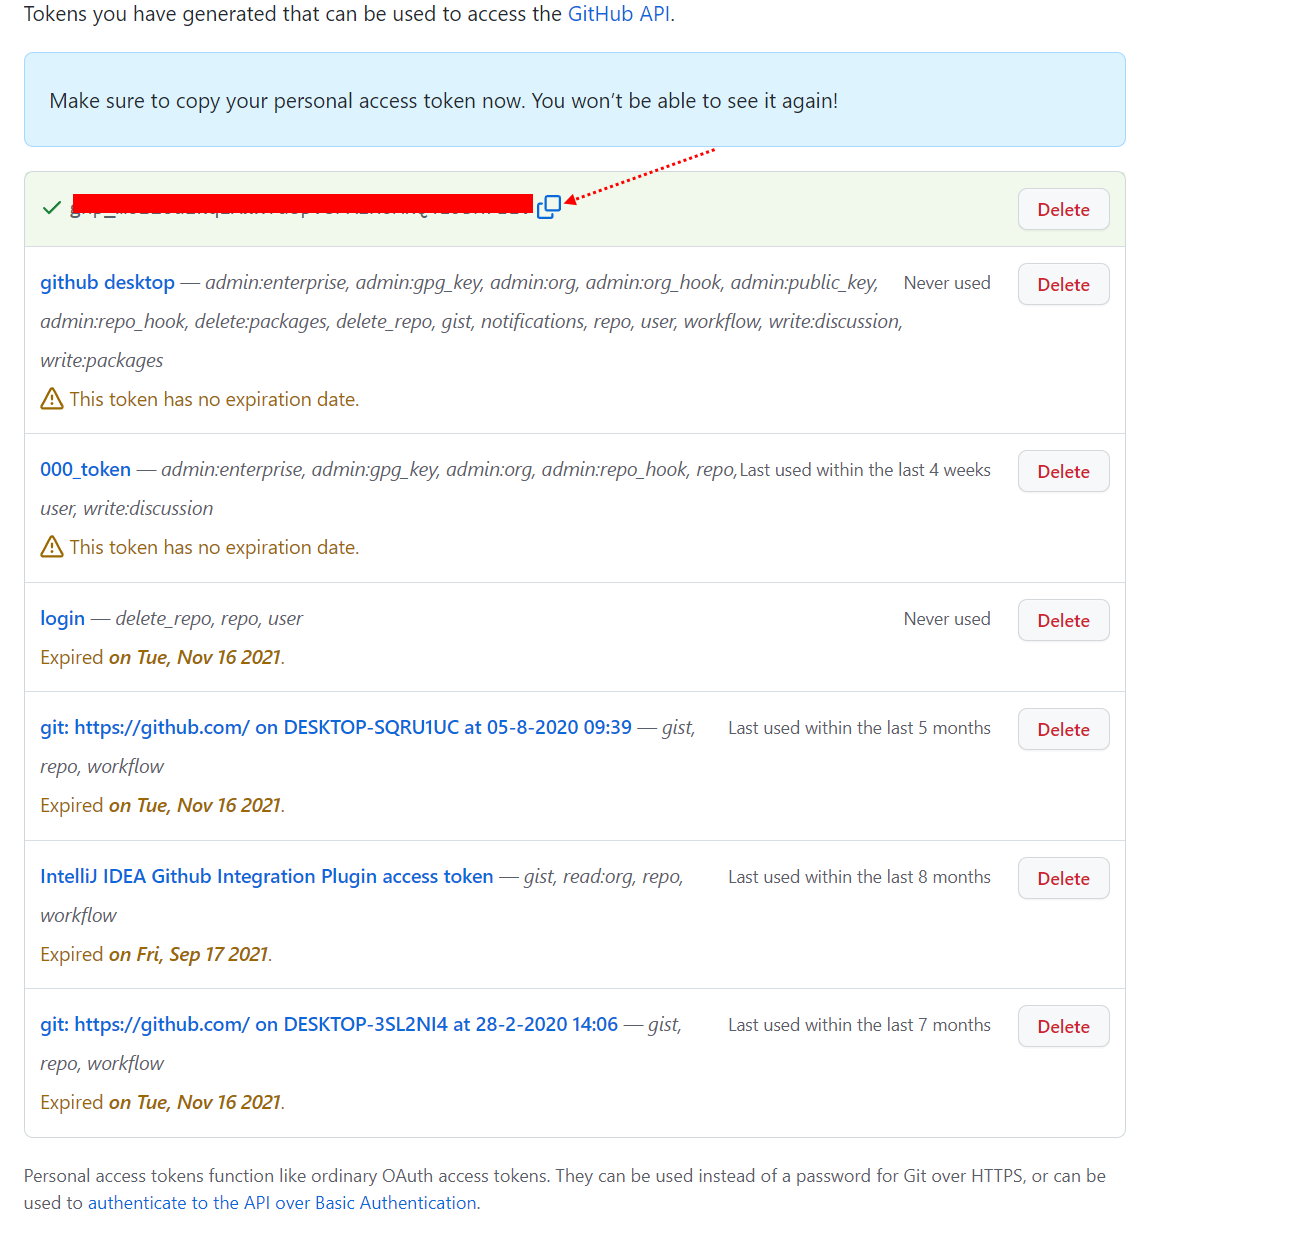The width and height of the screenshot is (1289, 1248).
Task: Click no-expiration warning text under 000_token
Action: pos(214,547)
